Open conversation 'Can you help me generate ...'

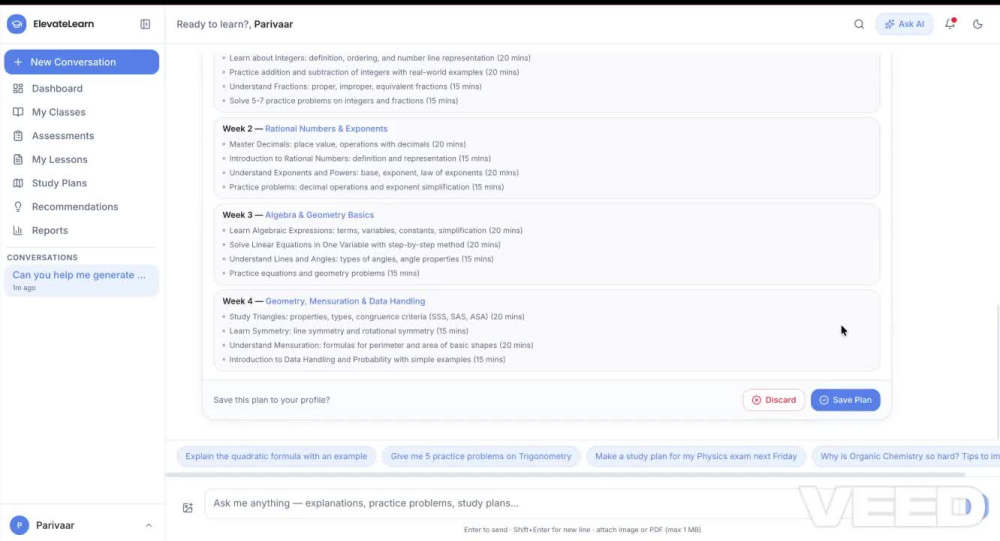(x=81, y=281)
